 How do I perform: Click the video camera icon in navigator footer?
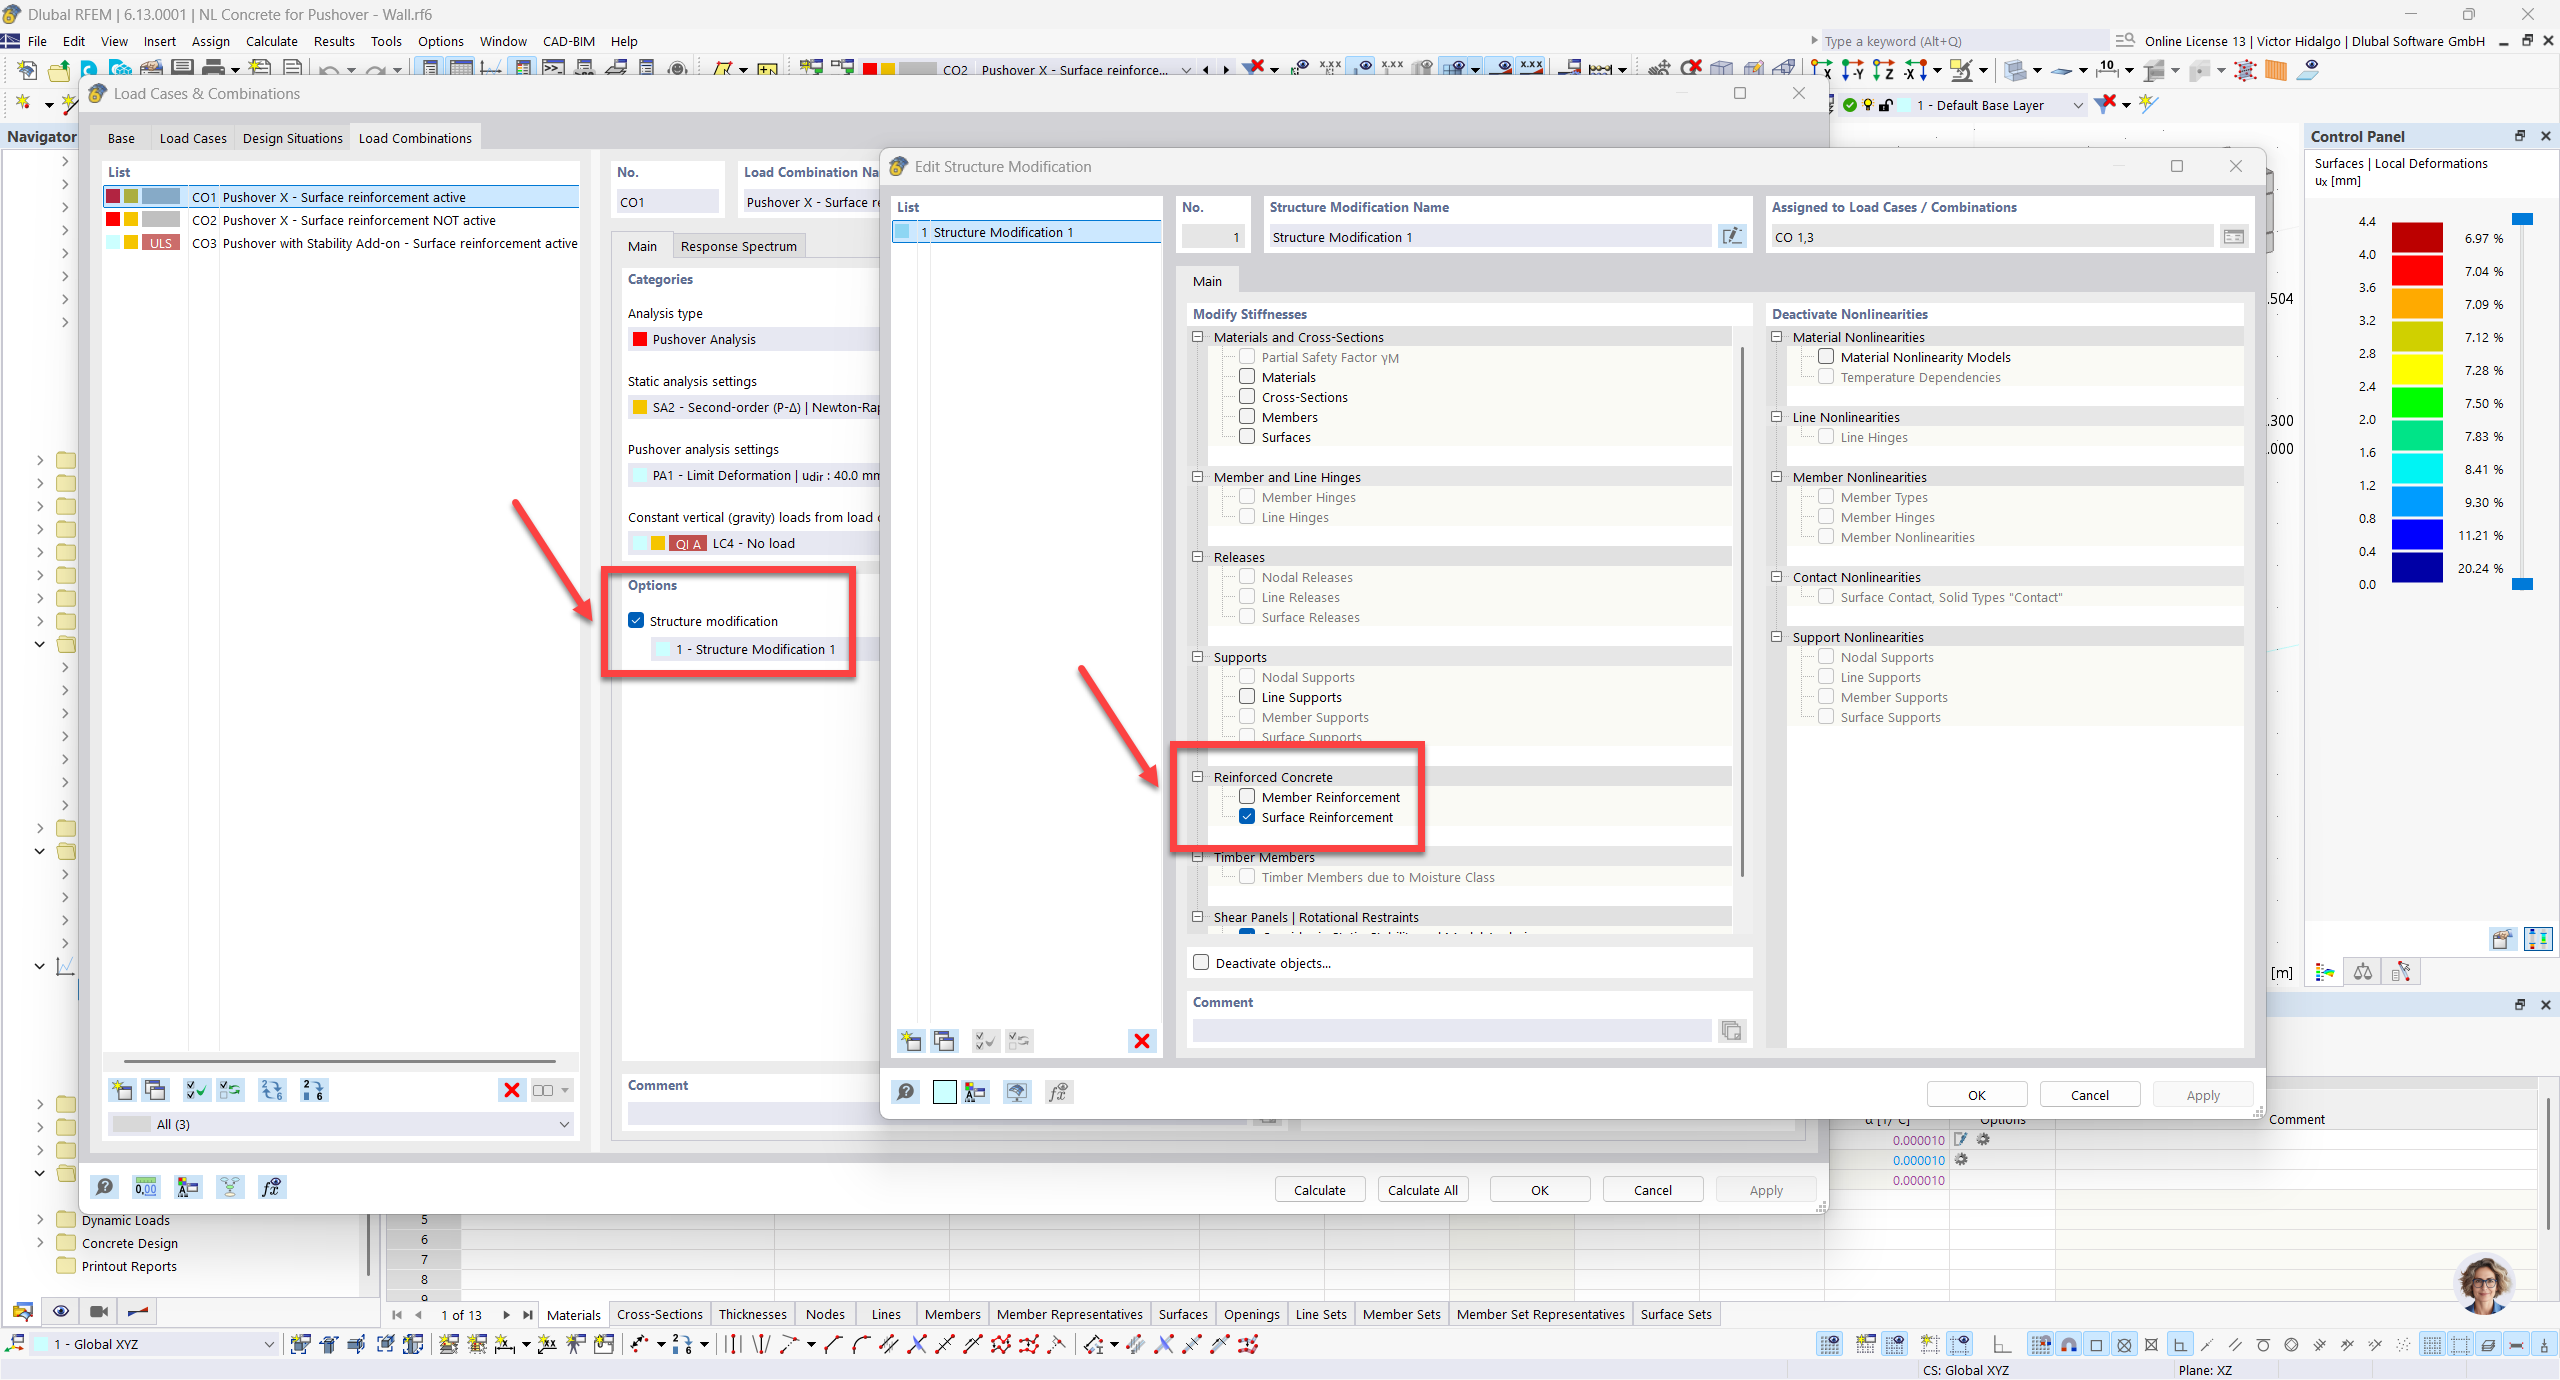click(x=99, y=1311)
